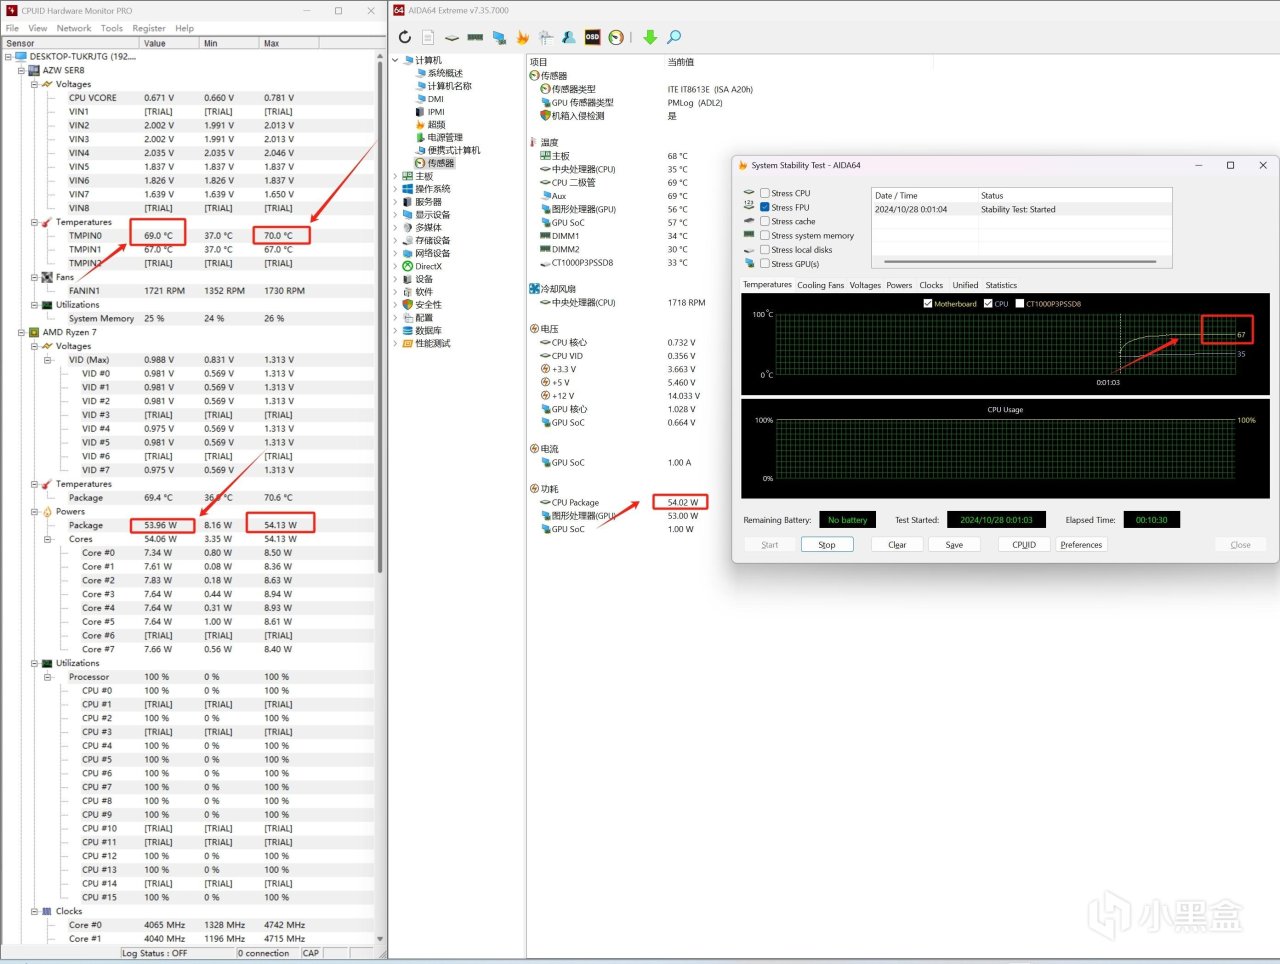This screenshot has height=964, width=1280.
Task: Select the 传感器 item in the tree
Action: (x=440, y=163)
